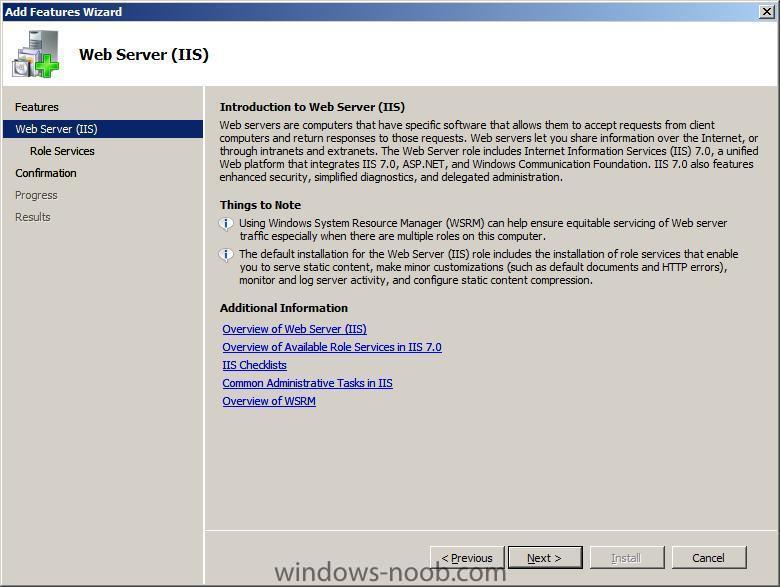This screenshot has height=587, width=780.
Task: Click info icon beside WSRM note
Action: tap(226, 224)
